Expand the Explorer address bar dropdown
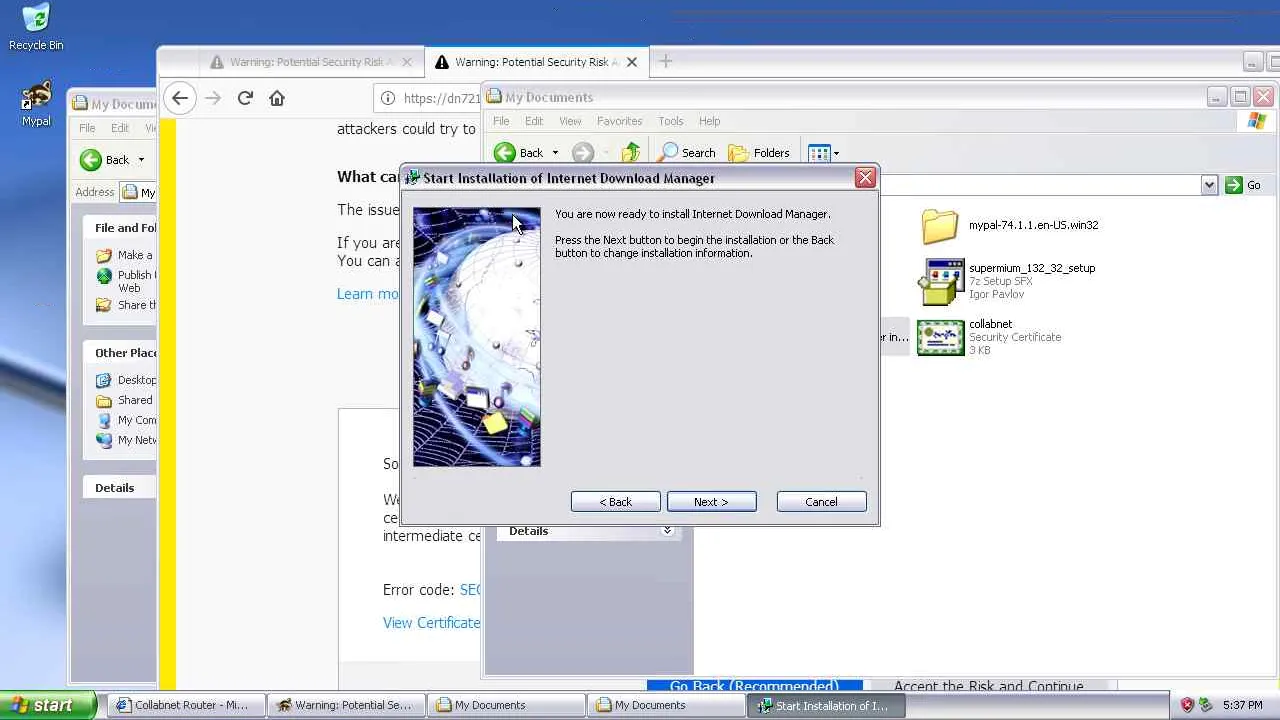Image resolution: width=1280 pixels, height=720 pixels. pyautogui.click(x=1209, y=185)
